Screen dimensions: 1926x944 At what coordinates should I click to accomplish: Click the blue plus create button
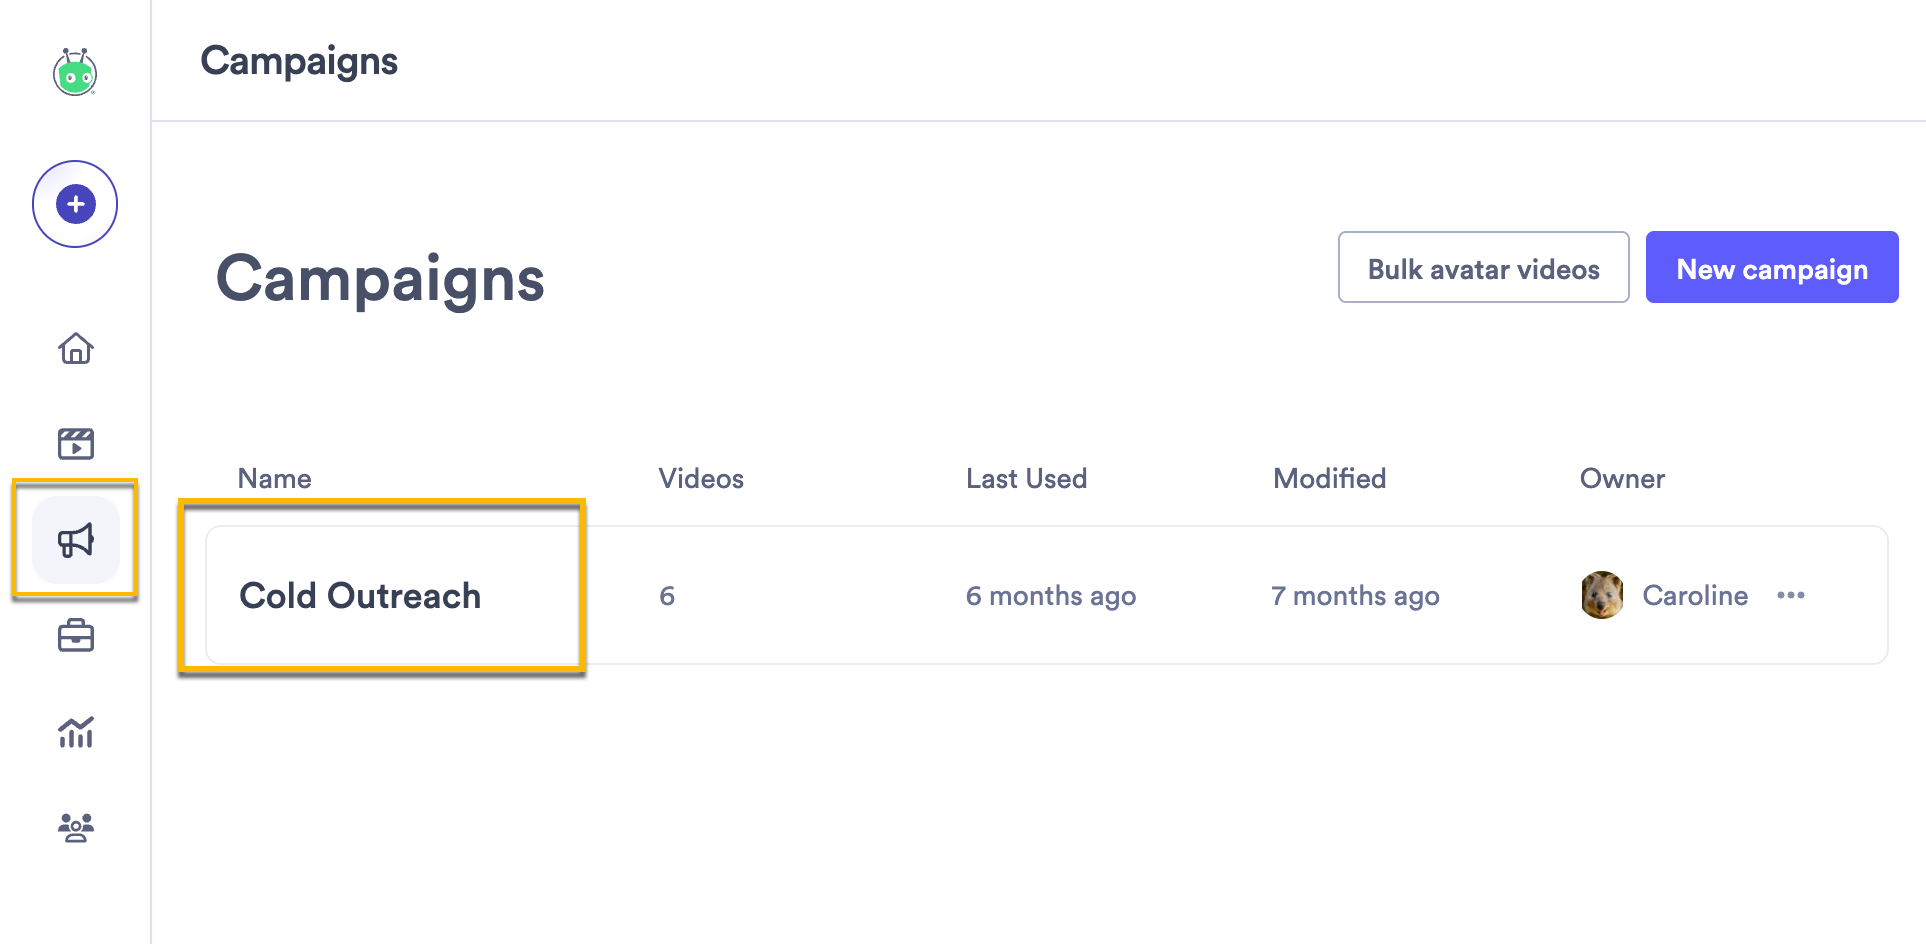75,204
